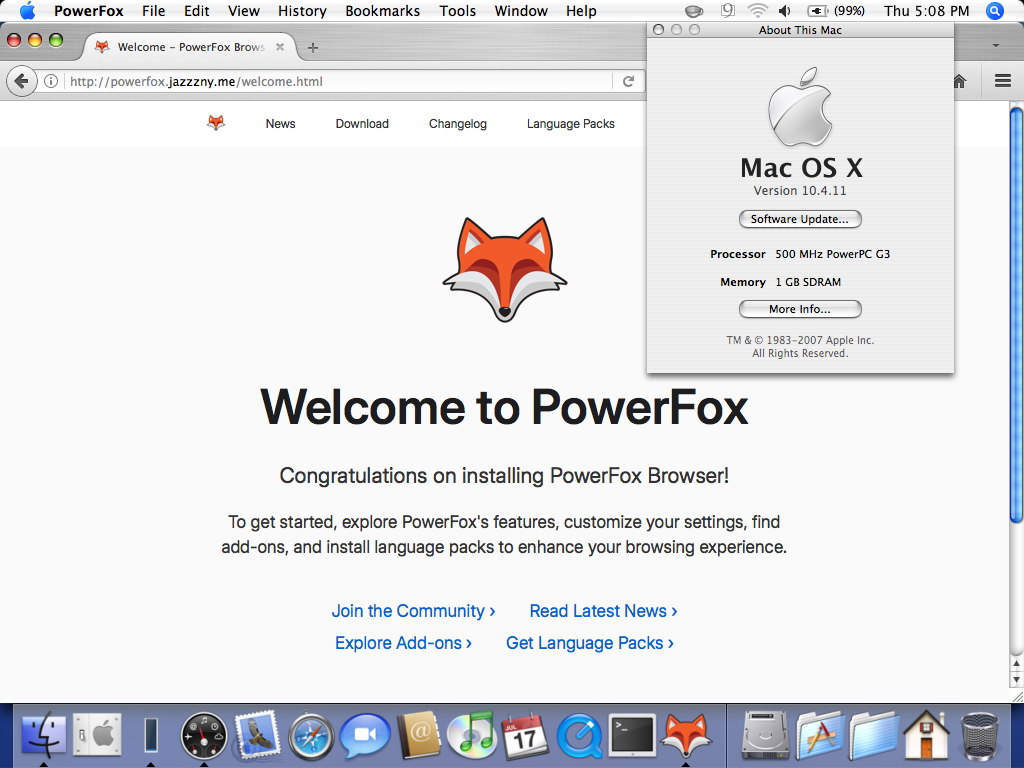The height and width of the screenshot is (768, 1024).
Task: Open the Bookmarks menu
Action: click(383, 11)
